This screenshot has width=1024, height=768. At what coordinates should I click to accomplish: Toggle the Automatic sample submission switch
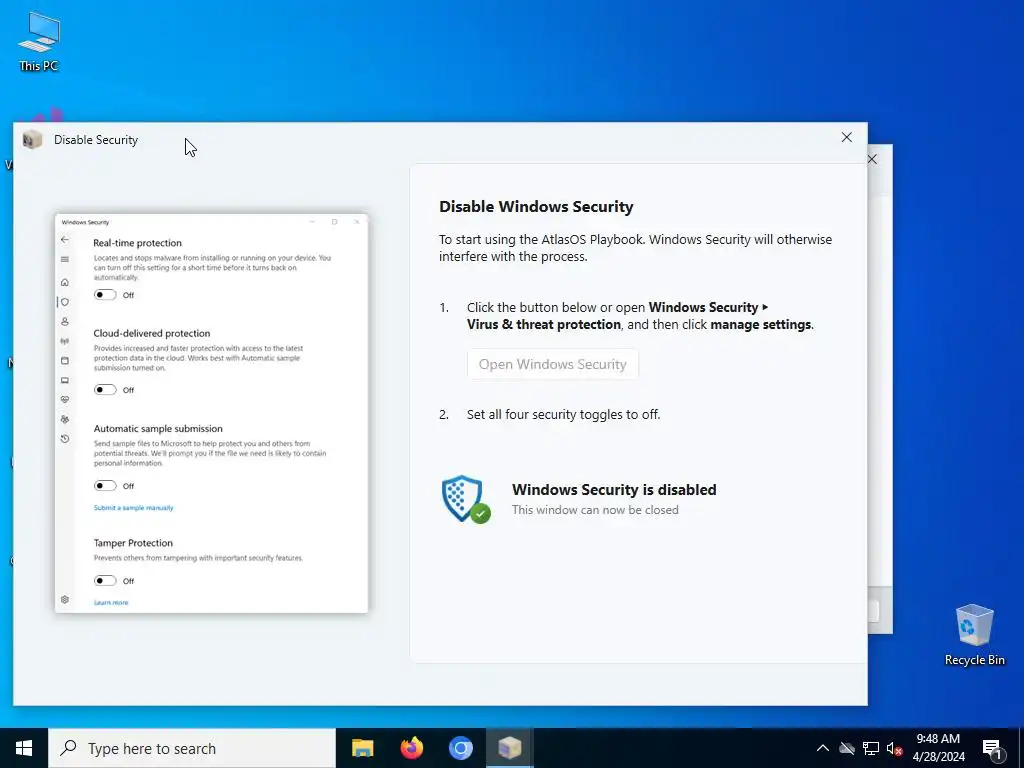click(105, 485)
